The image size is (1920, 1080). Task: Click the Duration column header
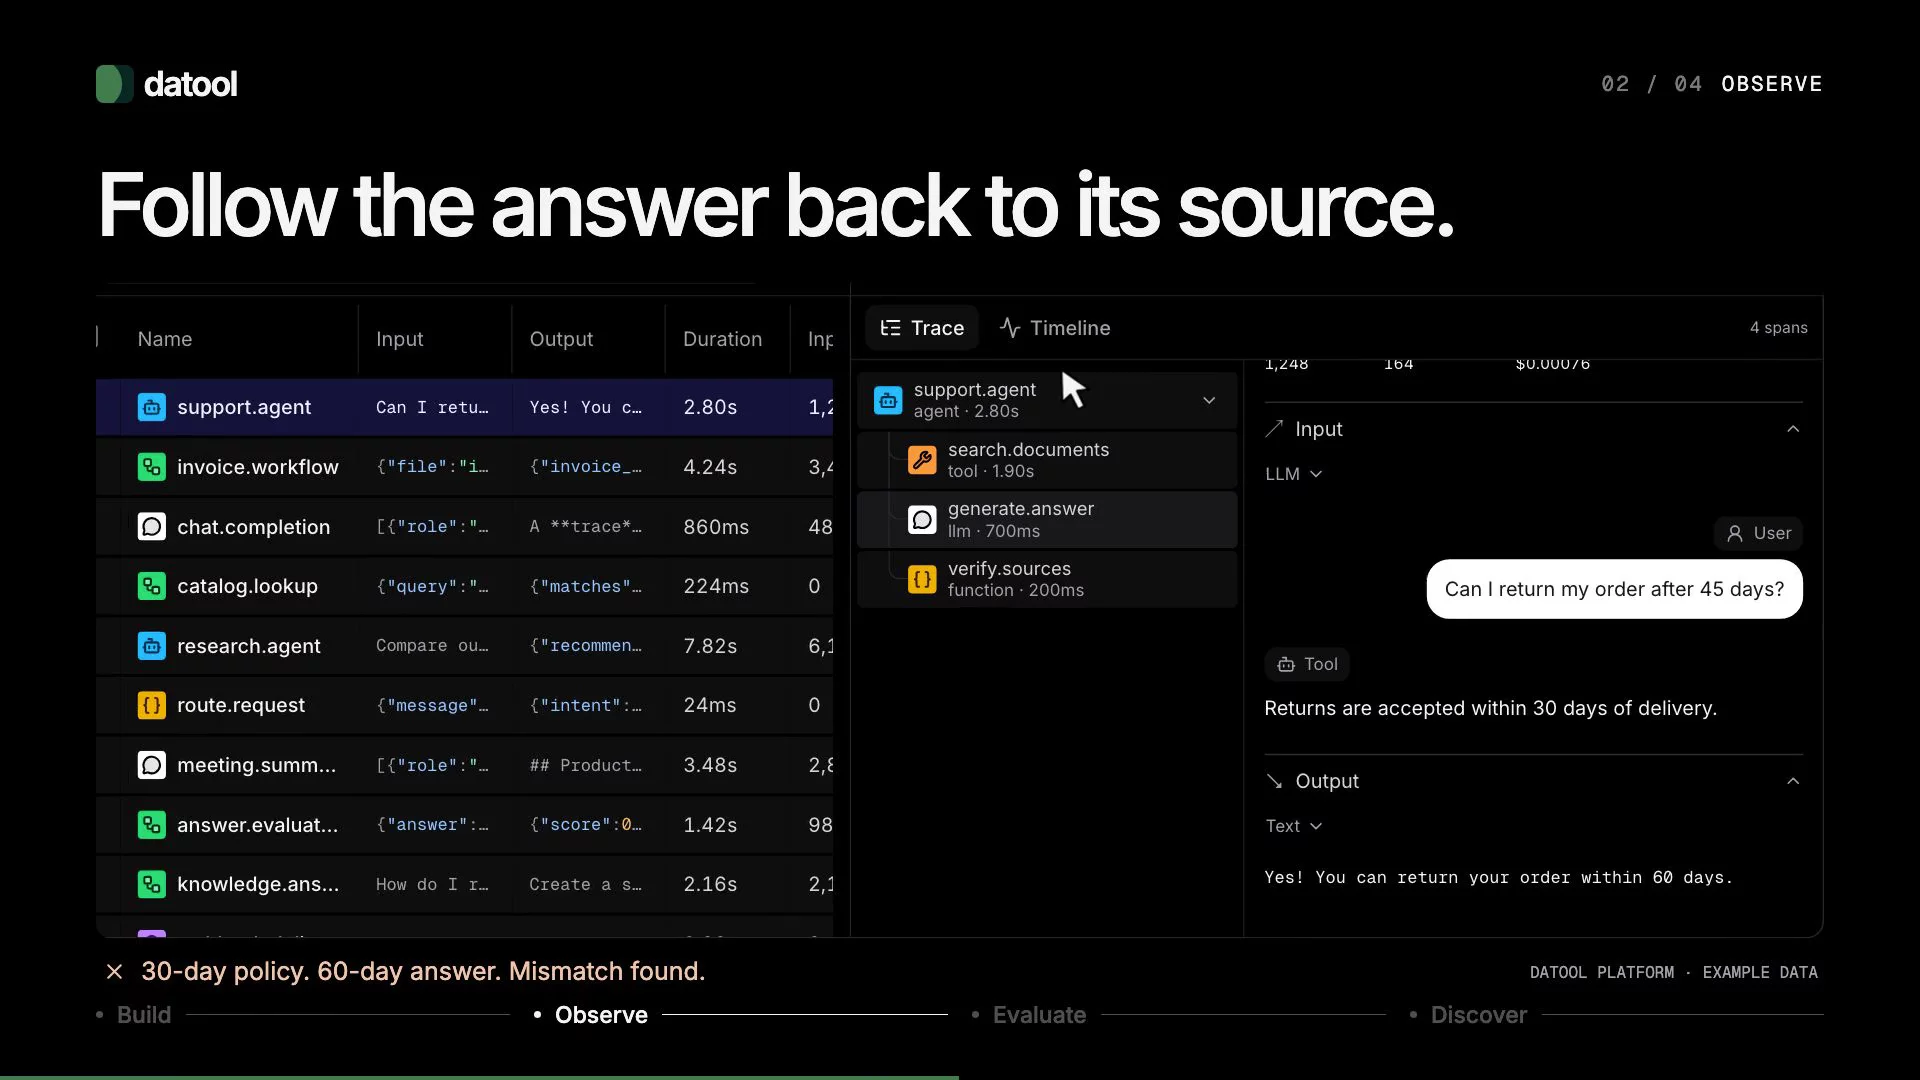[722, 339]
